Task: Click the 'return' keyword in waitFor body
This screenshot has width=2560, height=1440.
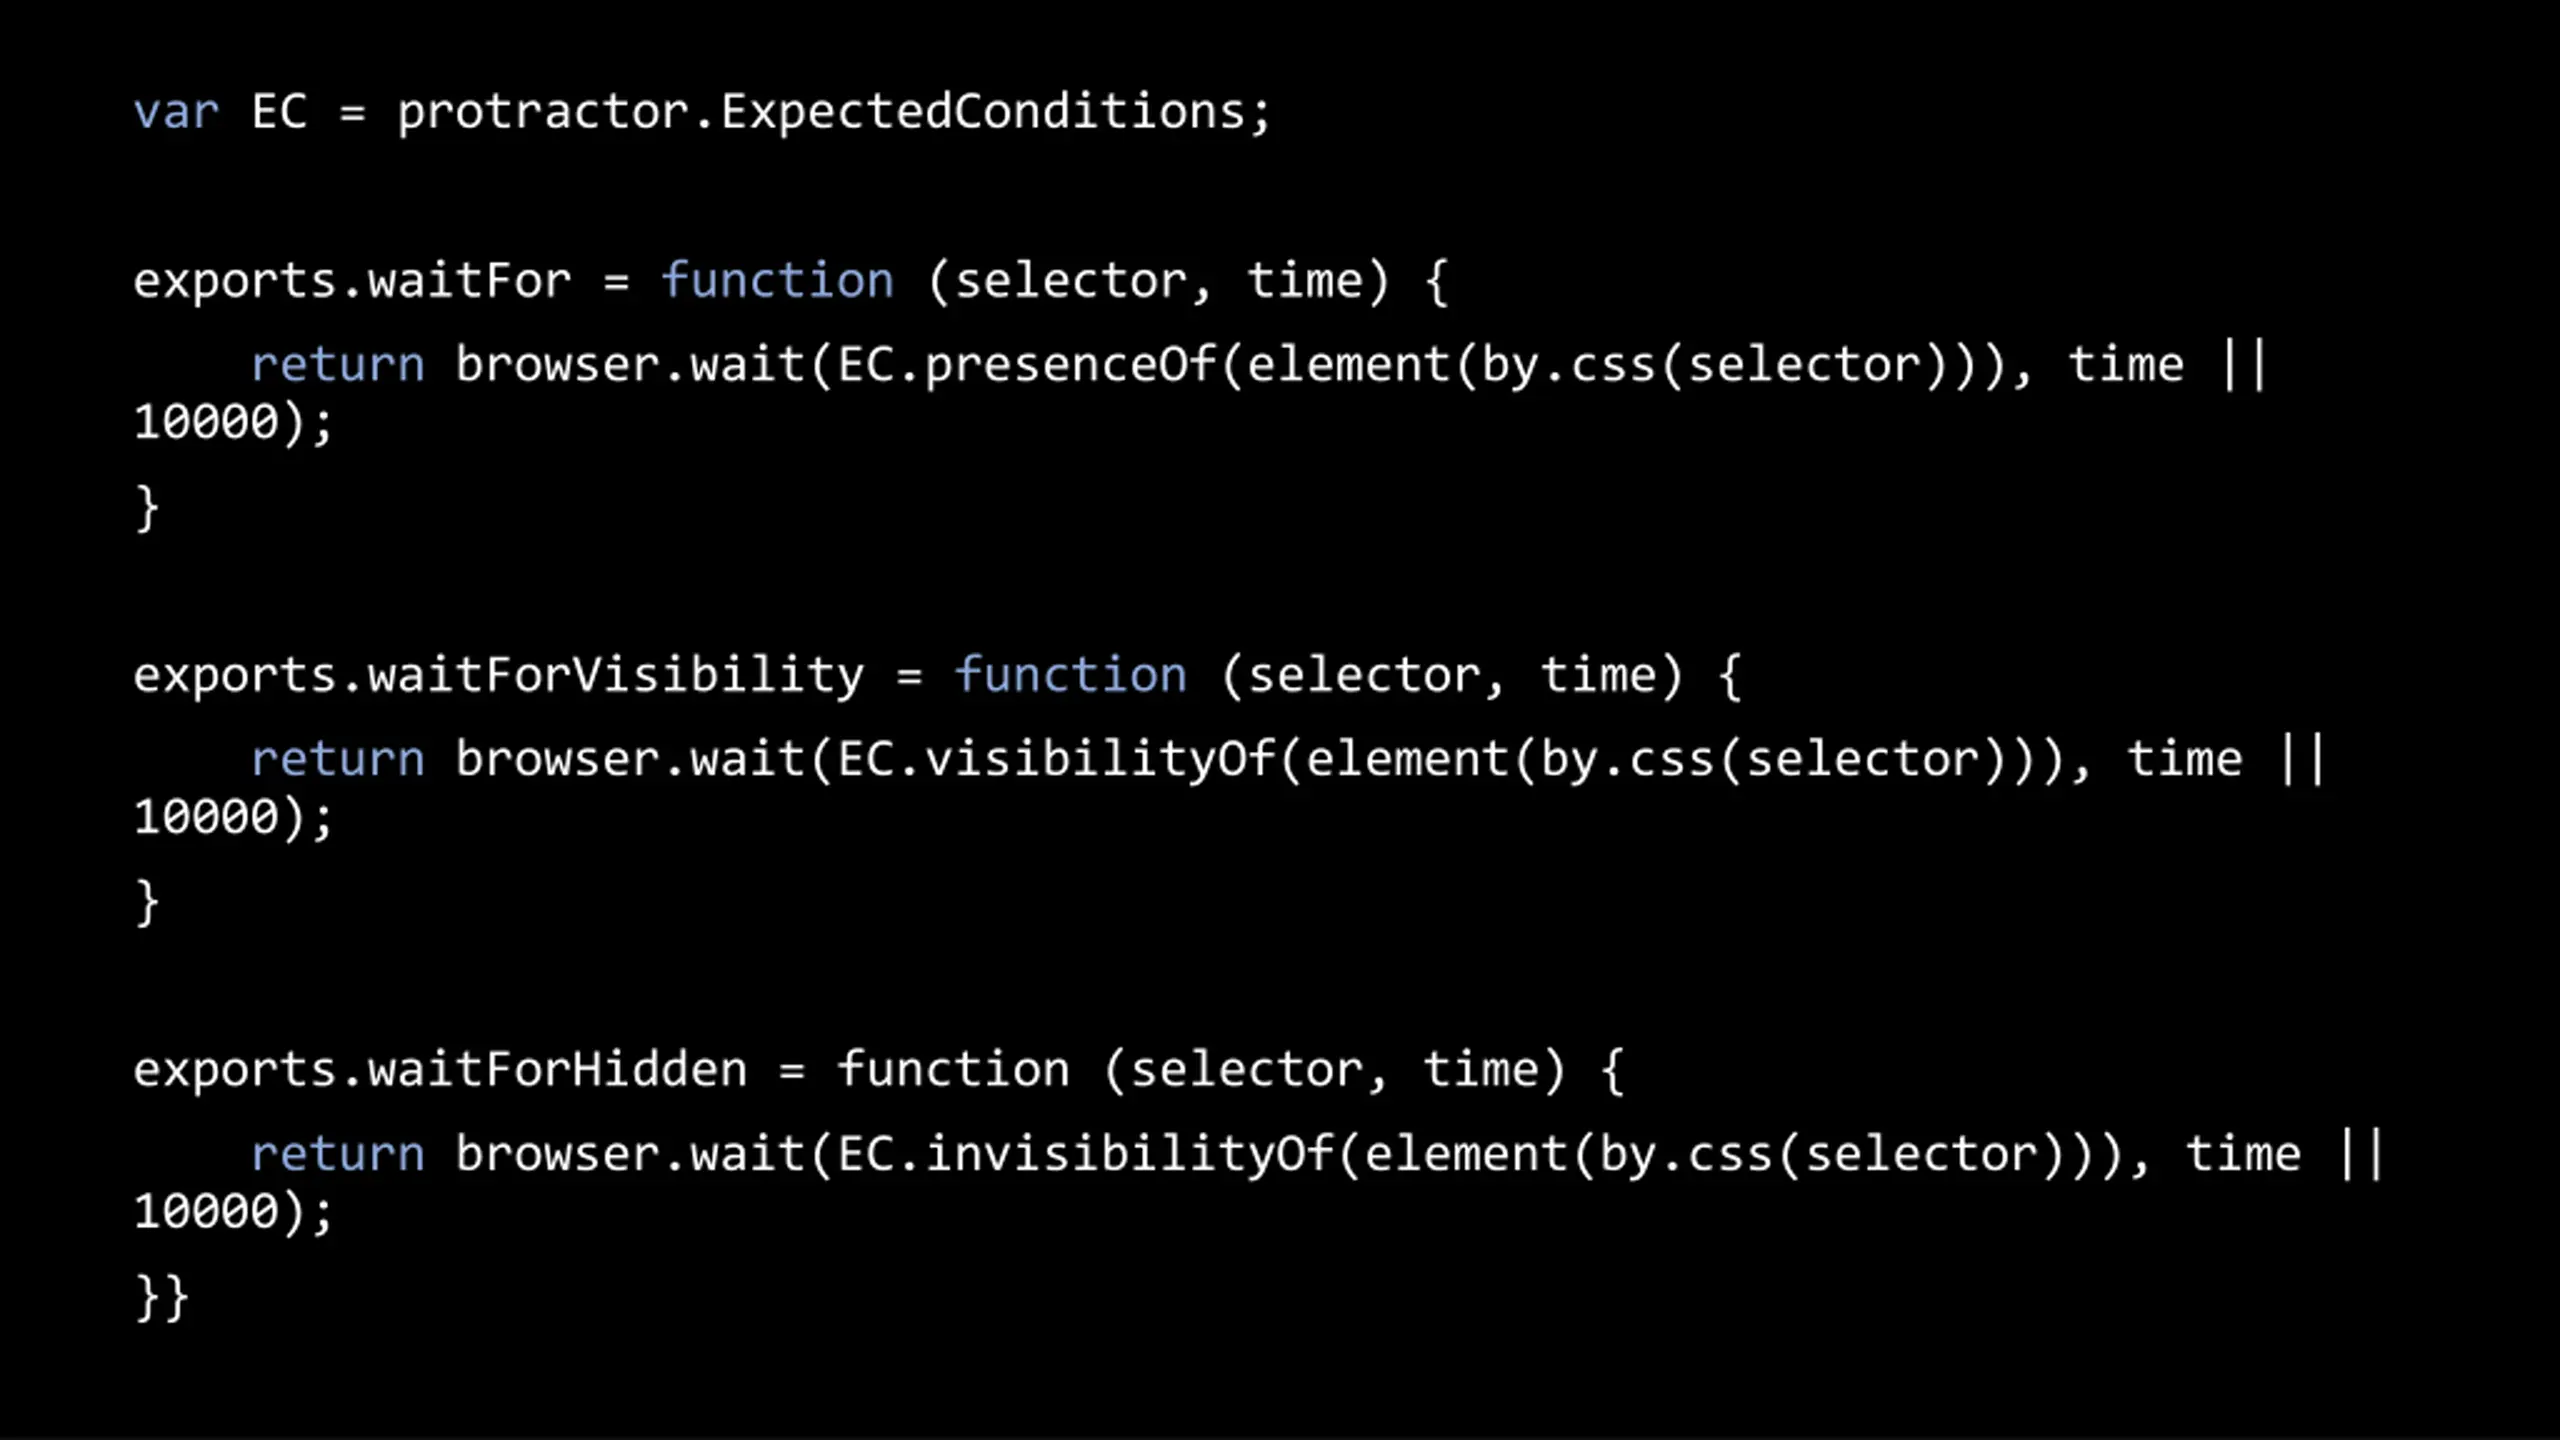Action: pos(338,366)
